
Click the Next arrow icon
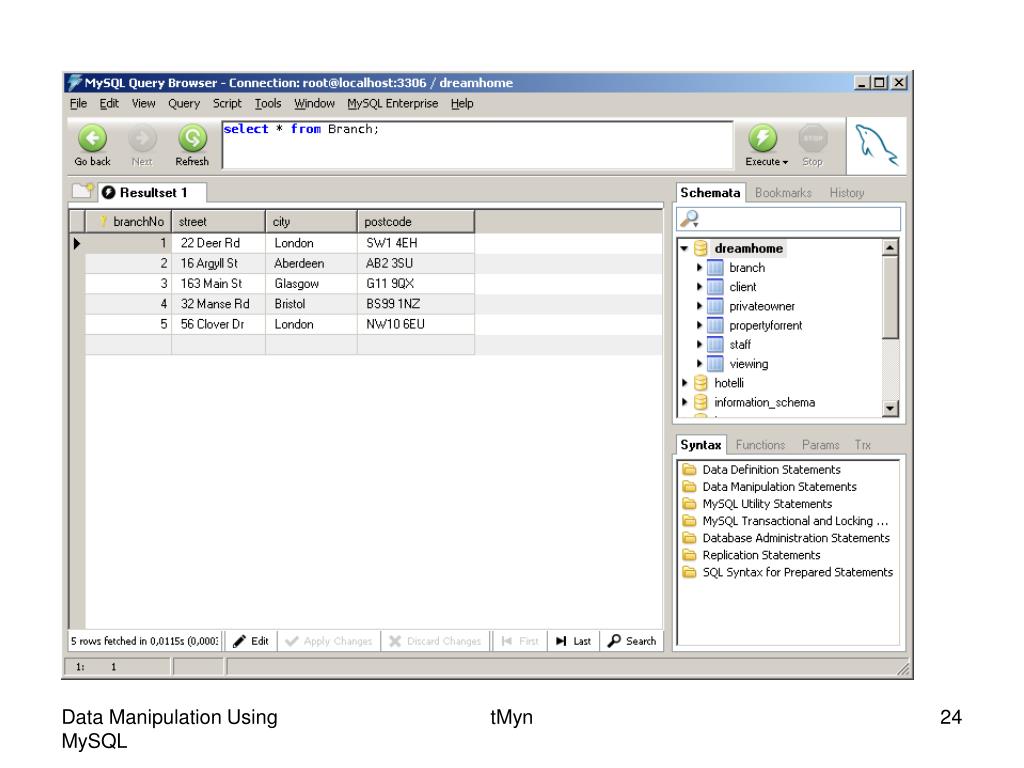(142, 138)
